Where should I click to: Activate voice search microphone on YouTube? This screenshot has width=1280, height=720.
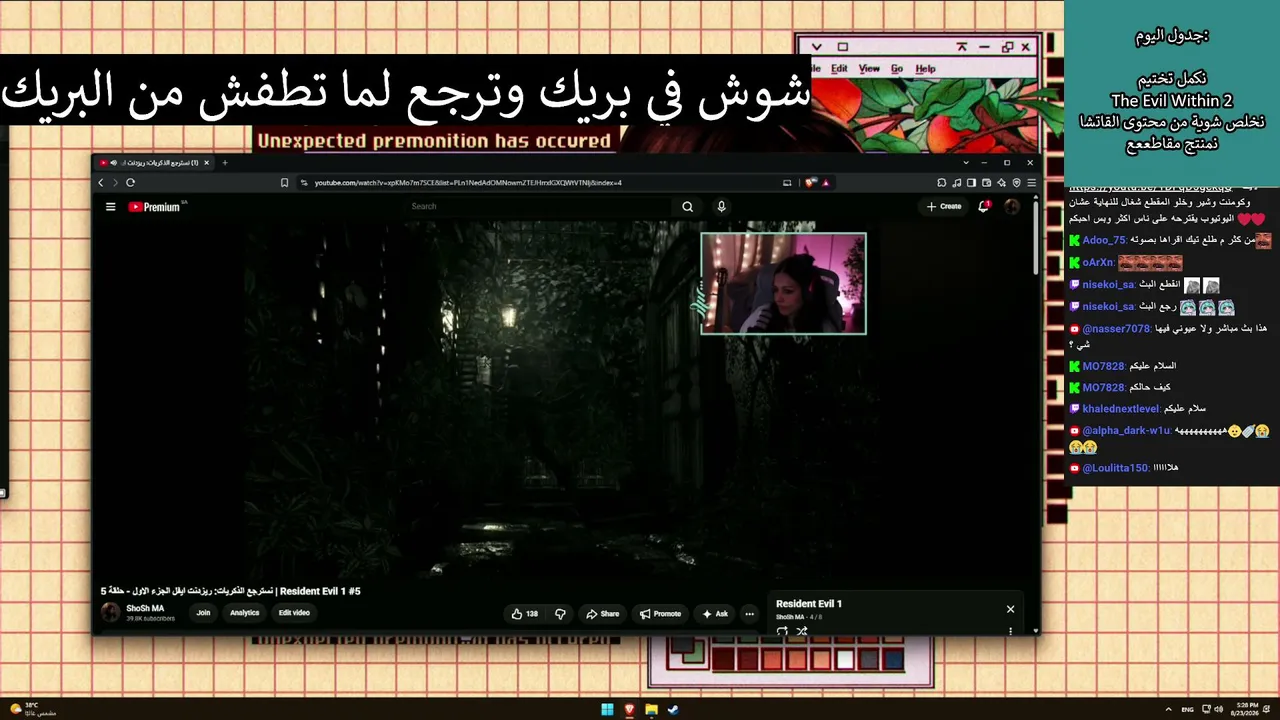[721, 207]
